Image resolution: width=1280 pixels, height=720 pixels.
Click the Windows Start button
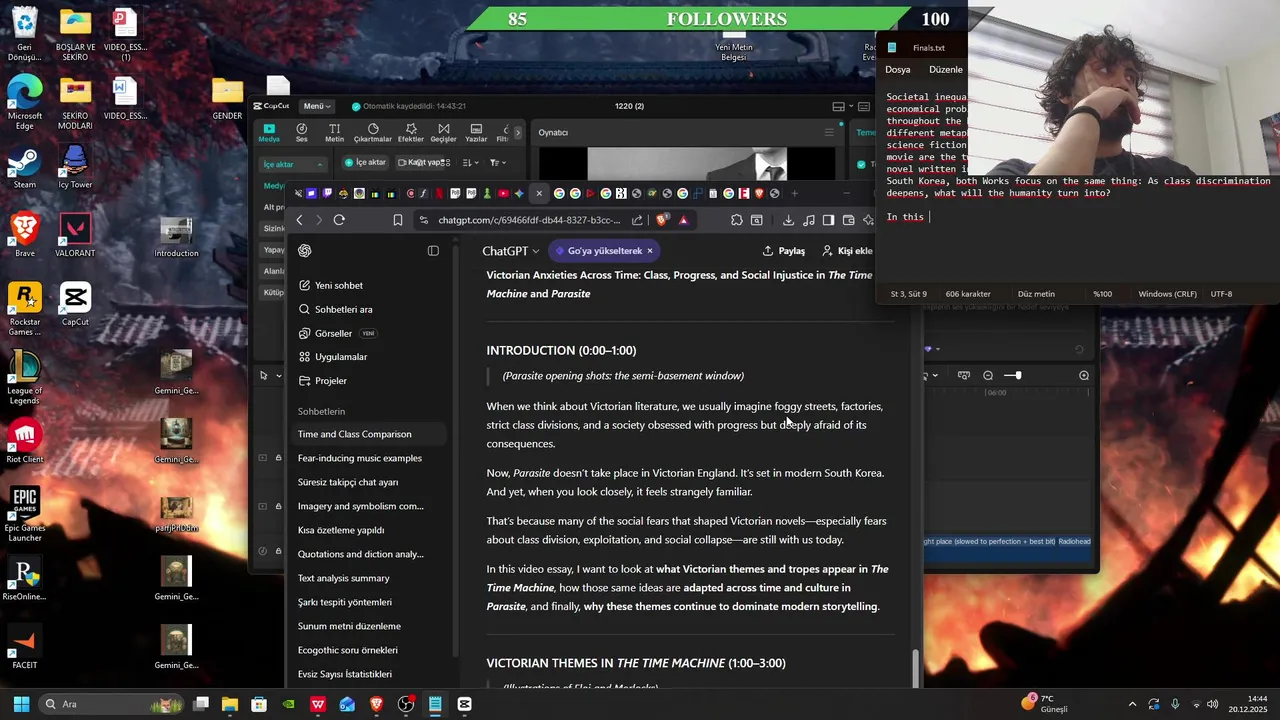click(21, 704)
